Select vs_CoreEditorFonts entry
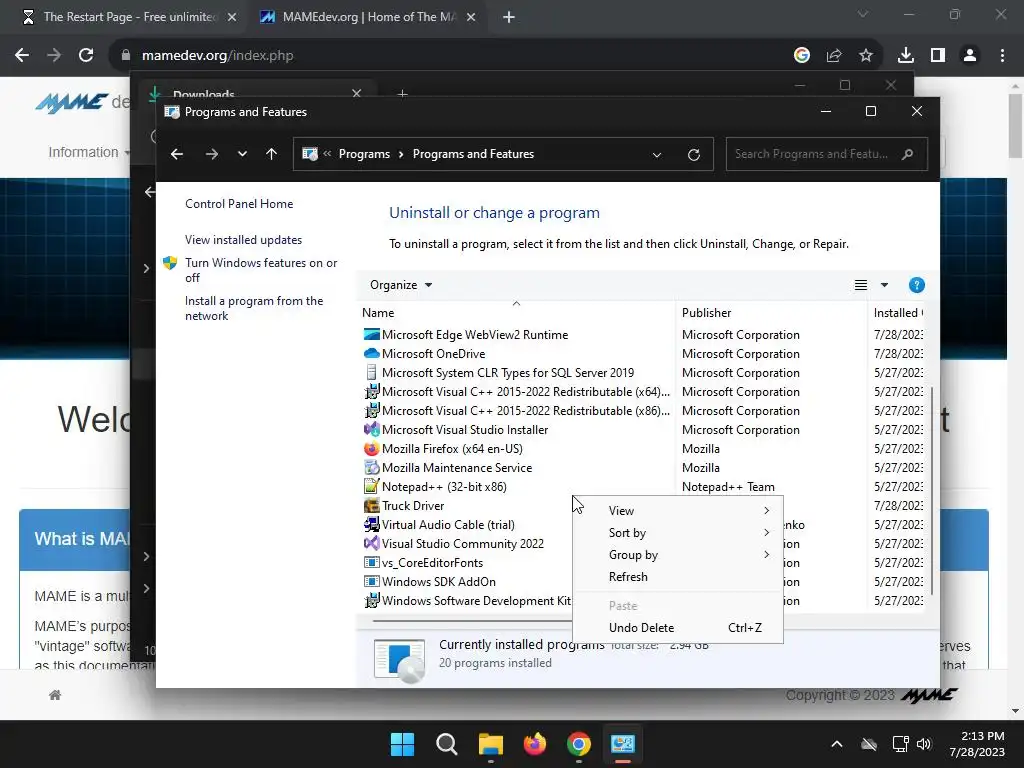This screenshot has height=768, width=1024. (x=432, y=562)
